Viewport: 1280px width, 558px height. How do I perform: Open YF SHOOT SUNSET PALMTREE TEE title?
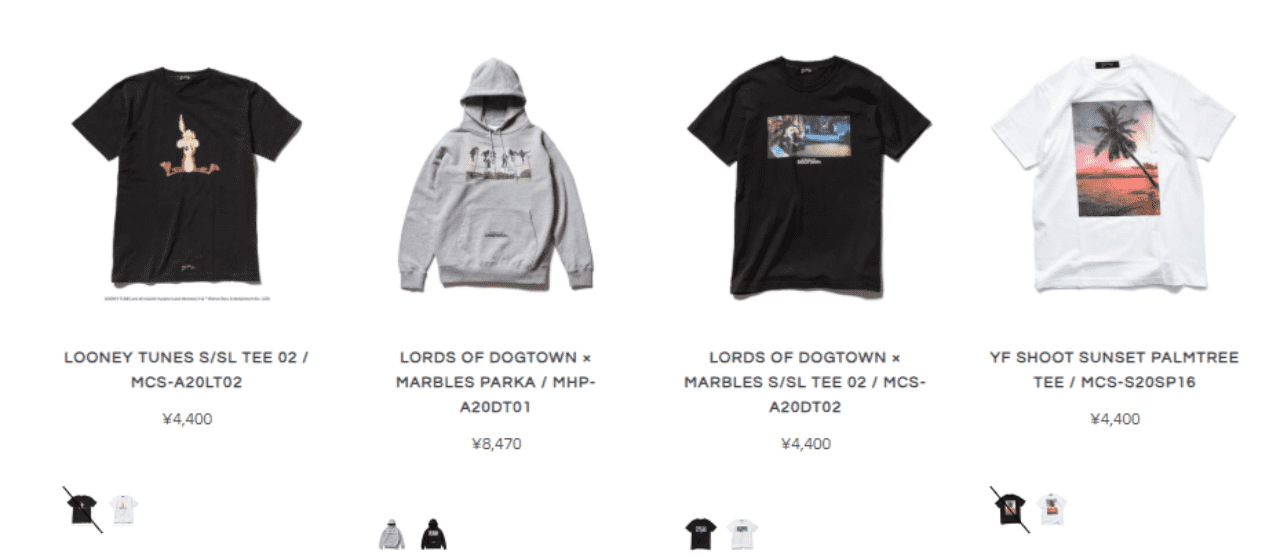(x=1114, y=369)
